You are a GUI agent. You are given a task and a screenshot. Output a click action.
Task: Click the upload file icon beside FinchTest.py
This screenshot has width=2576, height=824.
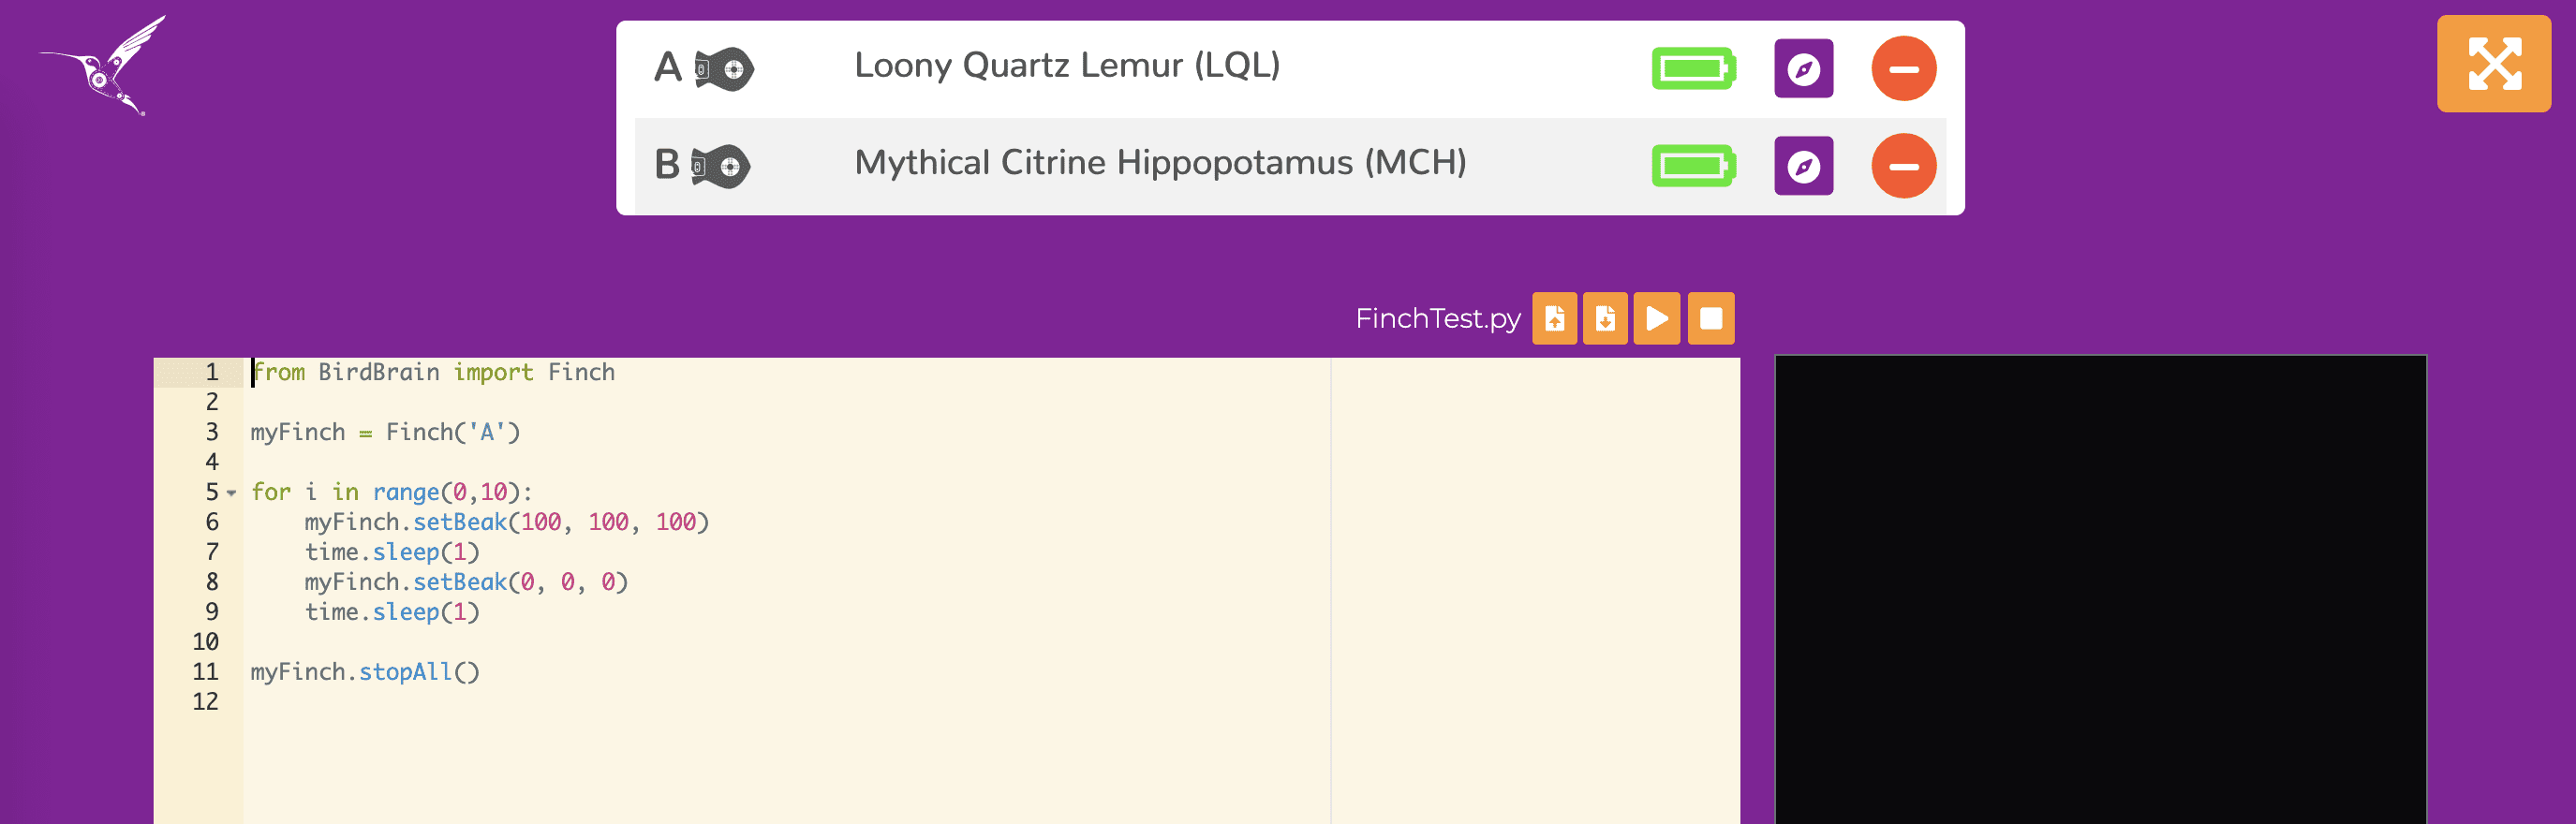pos(1554,319)
